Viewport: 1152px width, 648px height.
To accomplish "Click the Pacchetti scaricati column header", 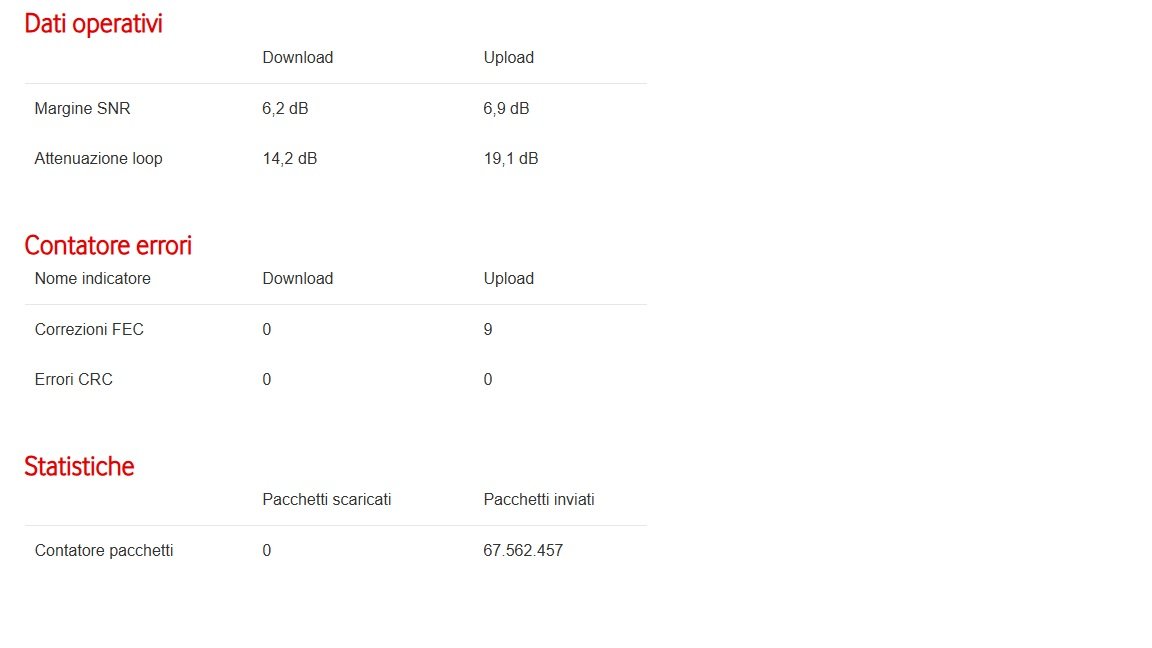I will 327,500.
